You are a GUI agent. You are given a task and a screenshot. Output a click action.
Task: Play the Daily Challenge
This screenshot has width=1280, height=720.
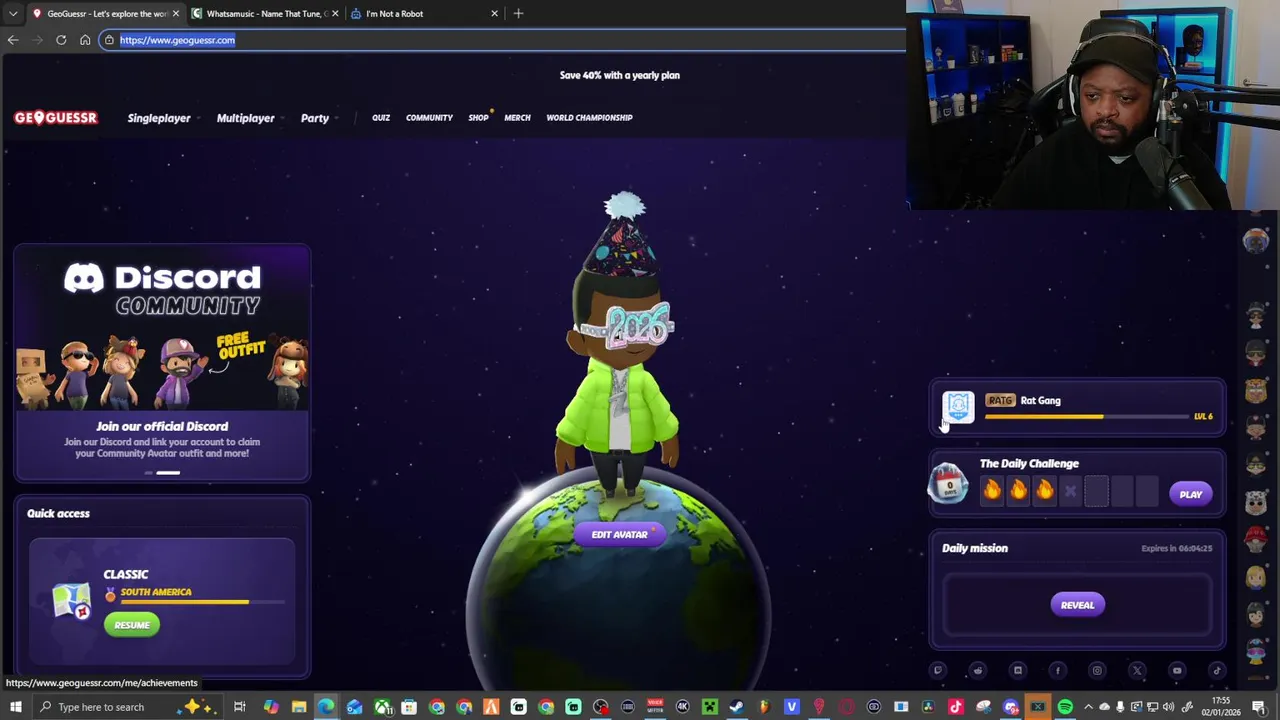click(1190, 494)
